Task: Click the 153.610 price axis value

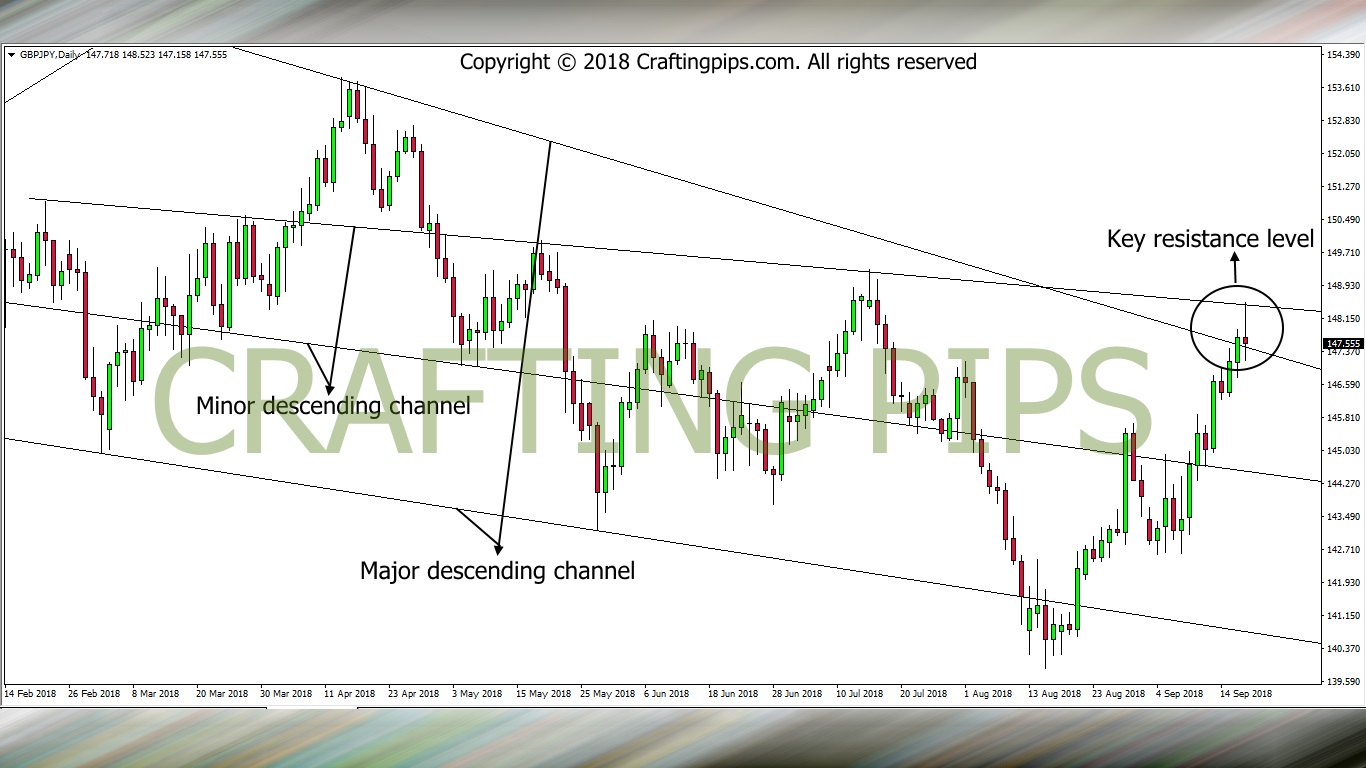Action: [1344, 88]
